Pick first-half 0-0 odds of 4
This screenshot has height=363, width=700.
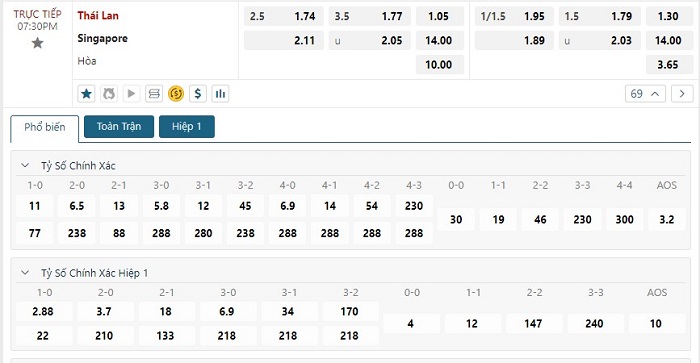[411, 324]
